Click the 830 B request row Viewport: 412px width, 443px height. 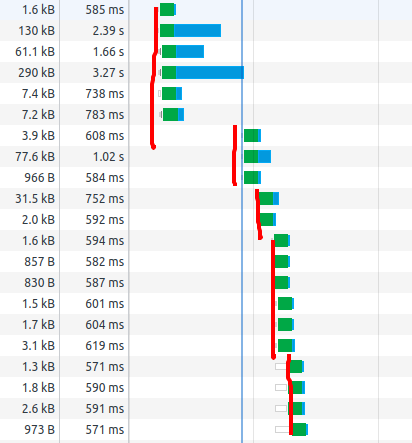206,283
